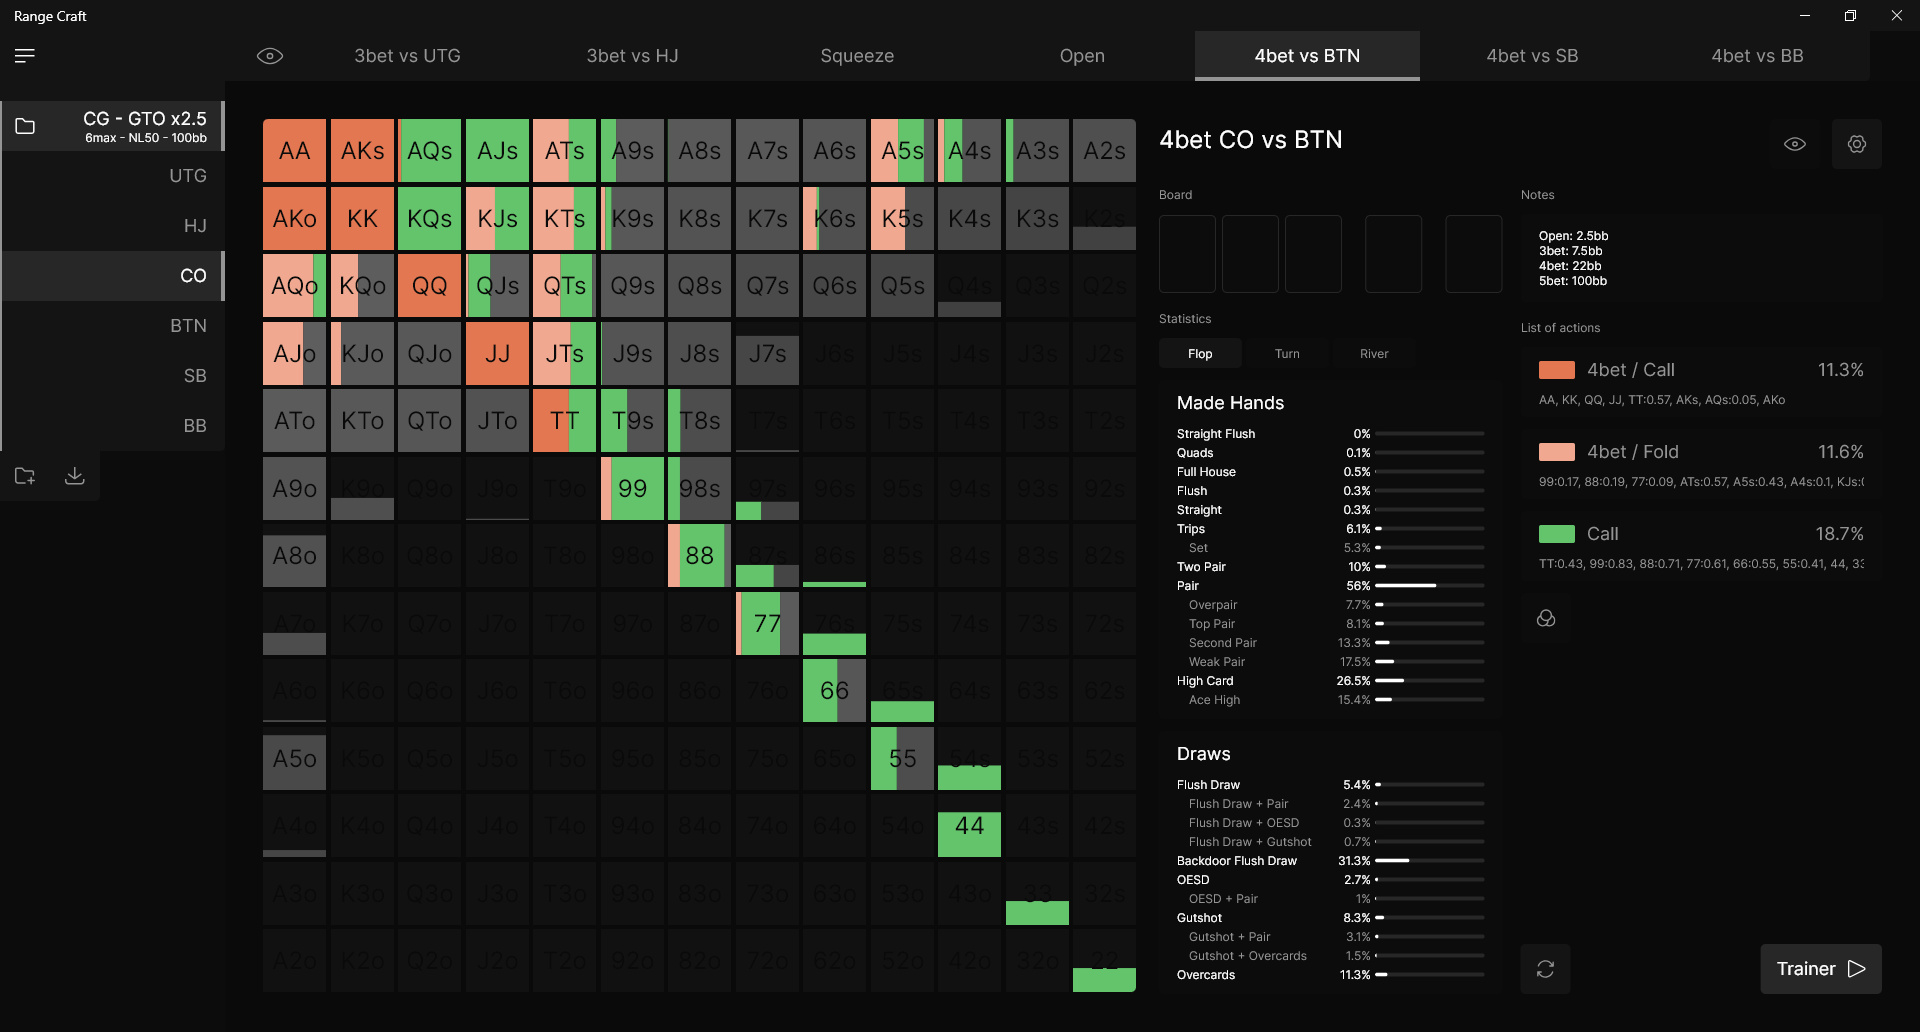This screenshot has width=1920, height=1032.
Task: Click the overlapping circles icon under actions
Action: click(x=1545, y=619)
